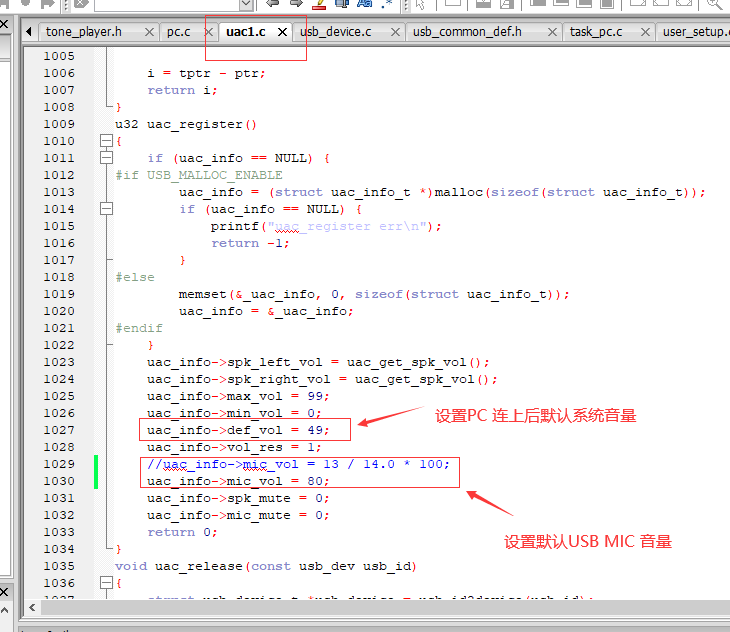Click the horizontal scrollbar track
Viewport: 730px width, 632px height.
pos(385,607)
